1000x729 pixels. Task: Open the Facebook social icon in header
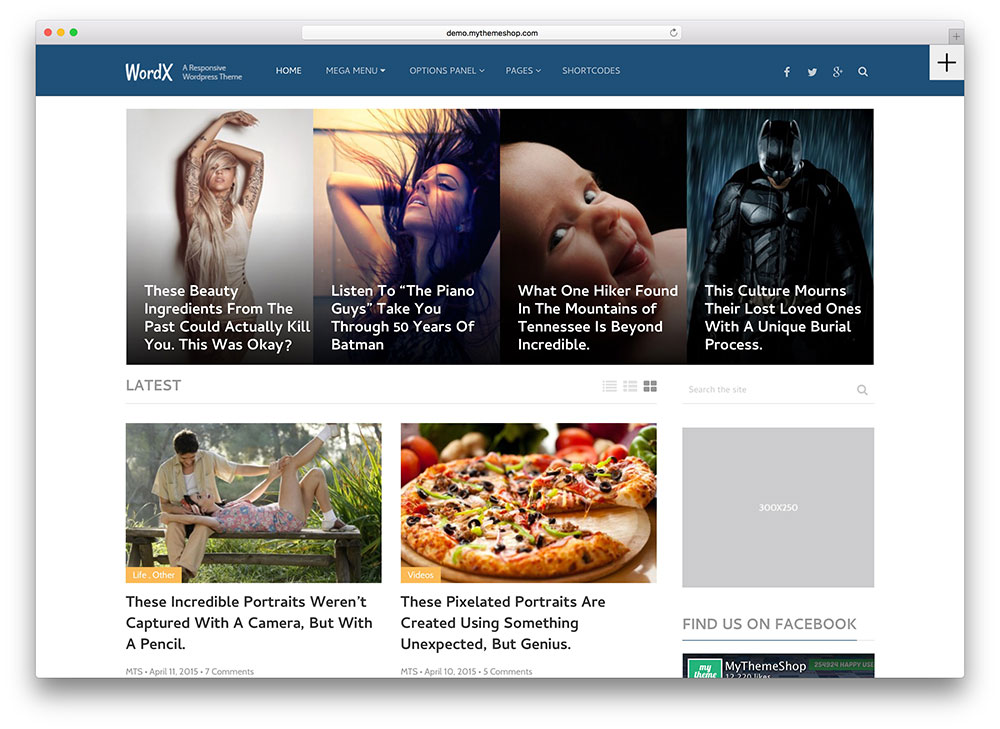click(786, 72)
